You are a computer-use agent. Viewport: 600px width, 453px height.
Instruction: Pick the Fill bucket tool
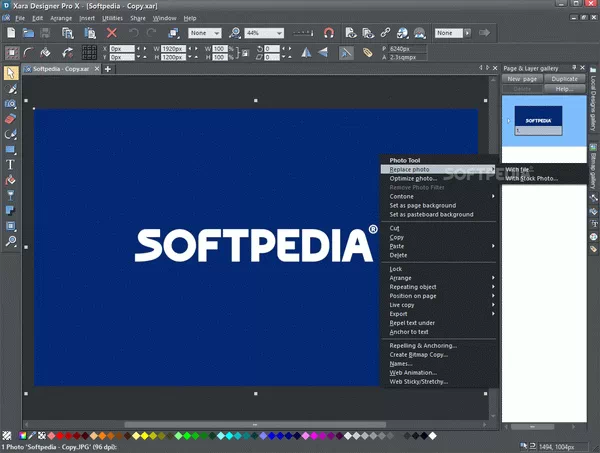click(x=11, y=180)
